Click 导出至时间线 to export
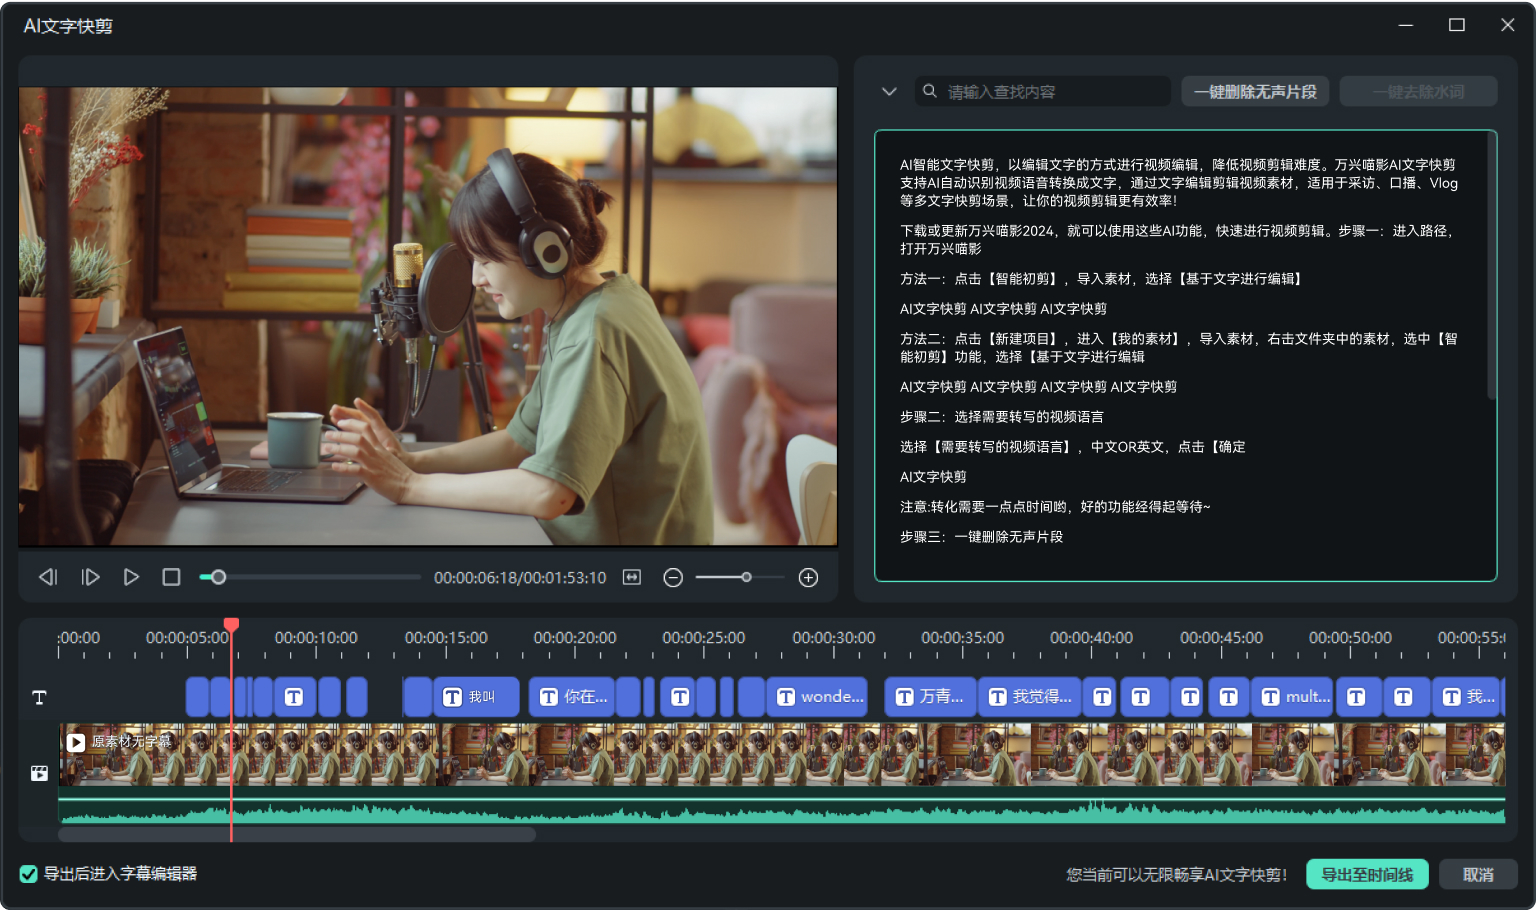This screenshot has height=910, width=1536. coord(1366,874)
